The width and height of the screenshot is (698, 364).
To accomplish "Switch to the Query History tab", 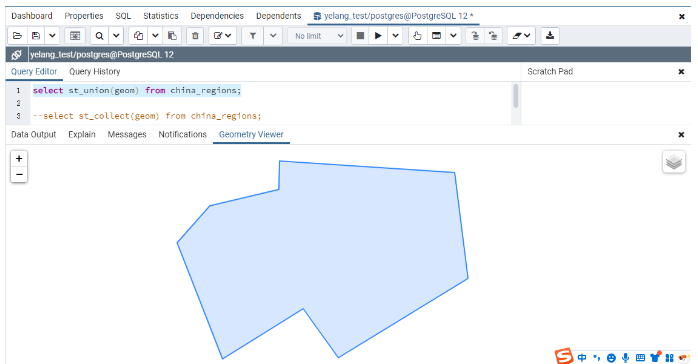I will (x=94, y=72).
